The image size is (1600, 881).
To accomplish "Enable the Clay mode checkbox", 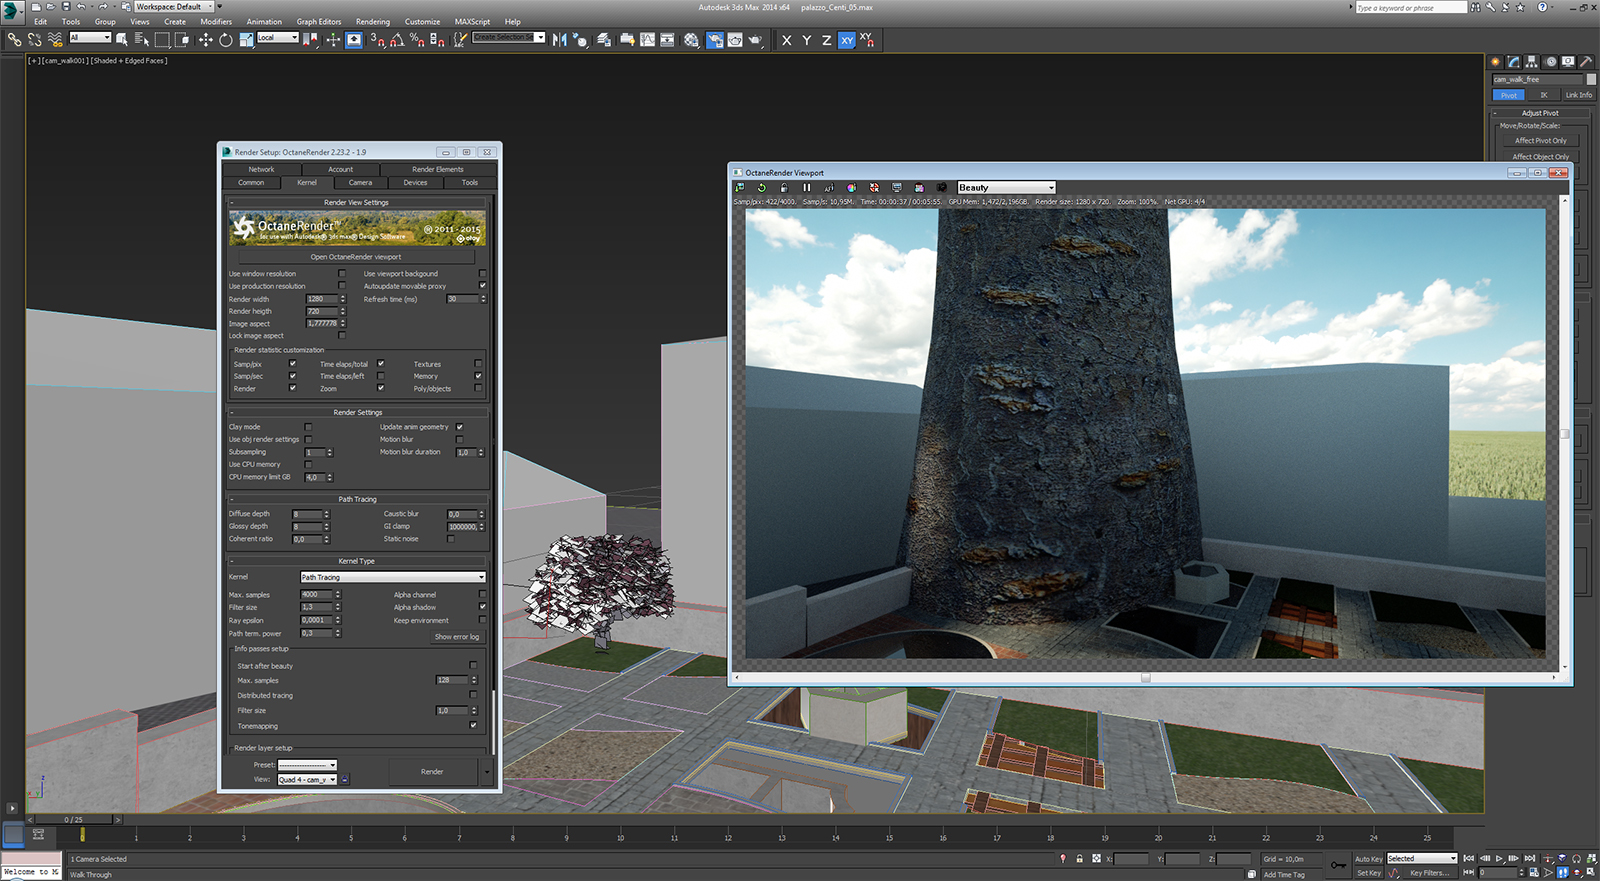I will pyautogui.click(x=308, y=427).
